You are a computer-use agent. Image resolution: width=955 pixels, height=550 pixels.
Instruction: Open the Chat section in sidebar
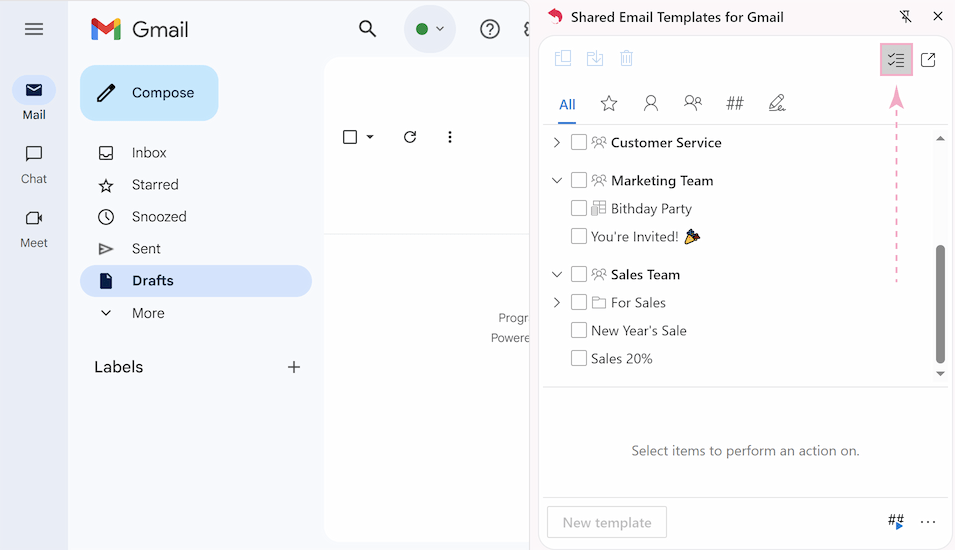[33, 164]
